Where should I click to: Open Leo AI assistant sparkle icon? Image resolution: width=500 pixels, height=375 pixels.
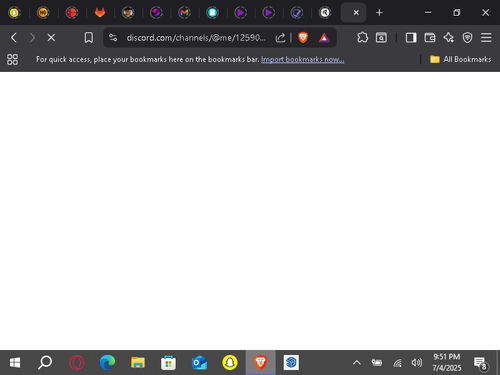coord(449,38)
